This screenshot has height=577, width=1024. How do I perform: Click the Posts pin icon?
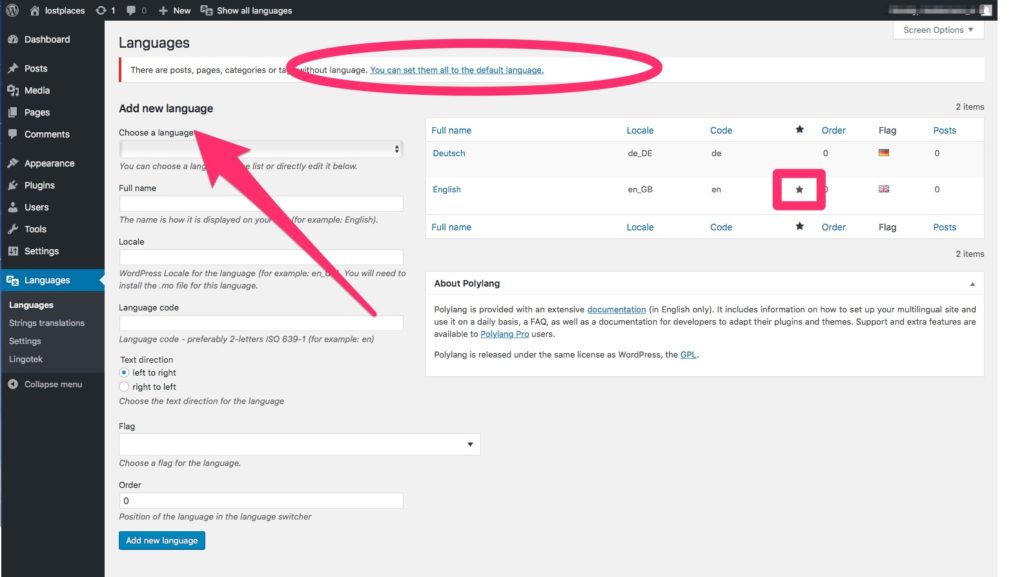(x=13, y=68)
